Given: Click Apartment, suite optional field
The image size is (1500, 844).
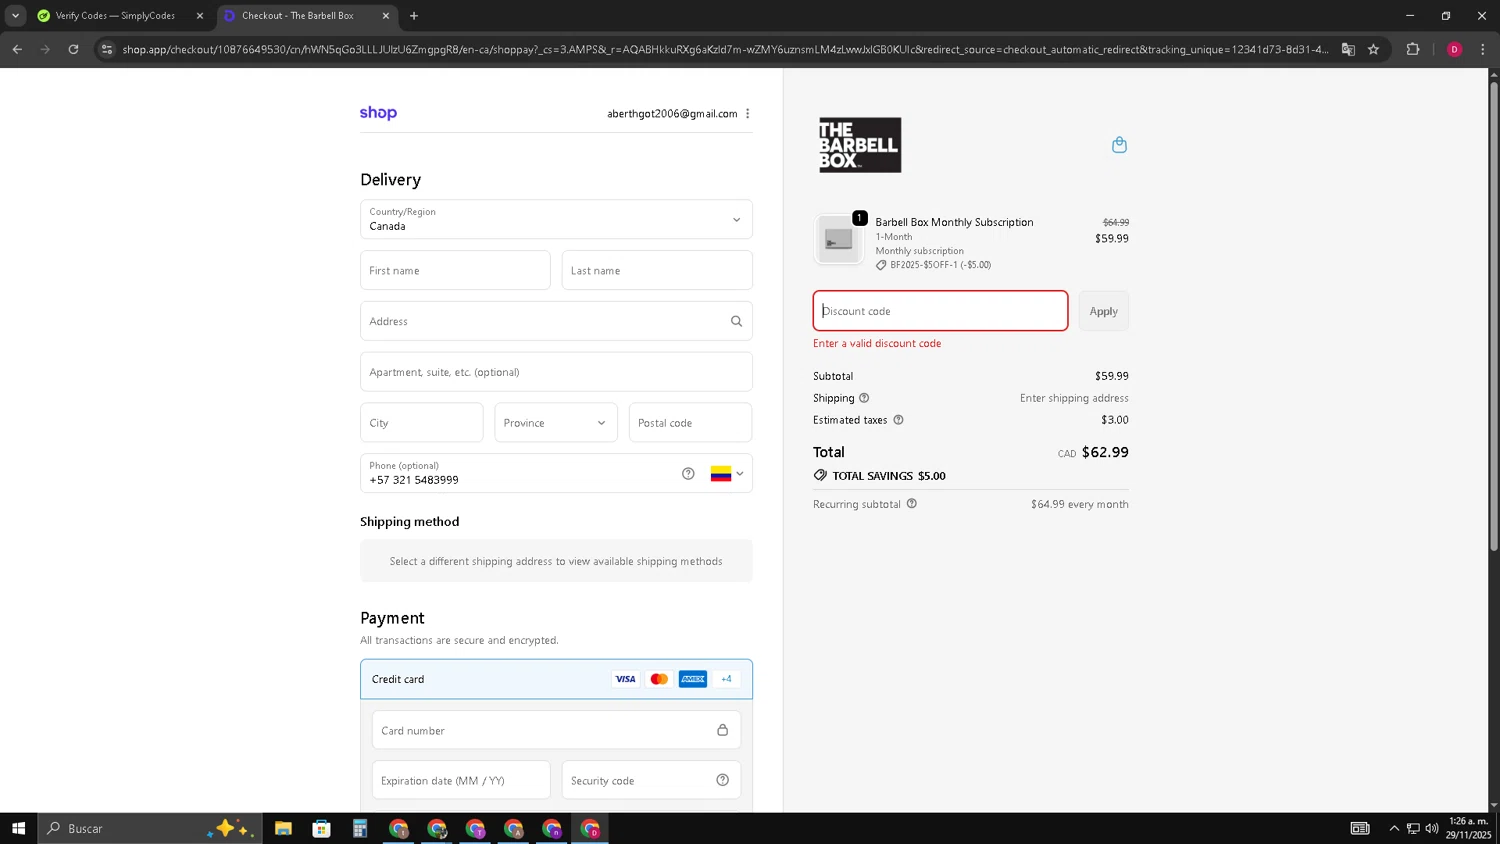Looking at the screenshot, I should click(556, 372).
